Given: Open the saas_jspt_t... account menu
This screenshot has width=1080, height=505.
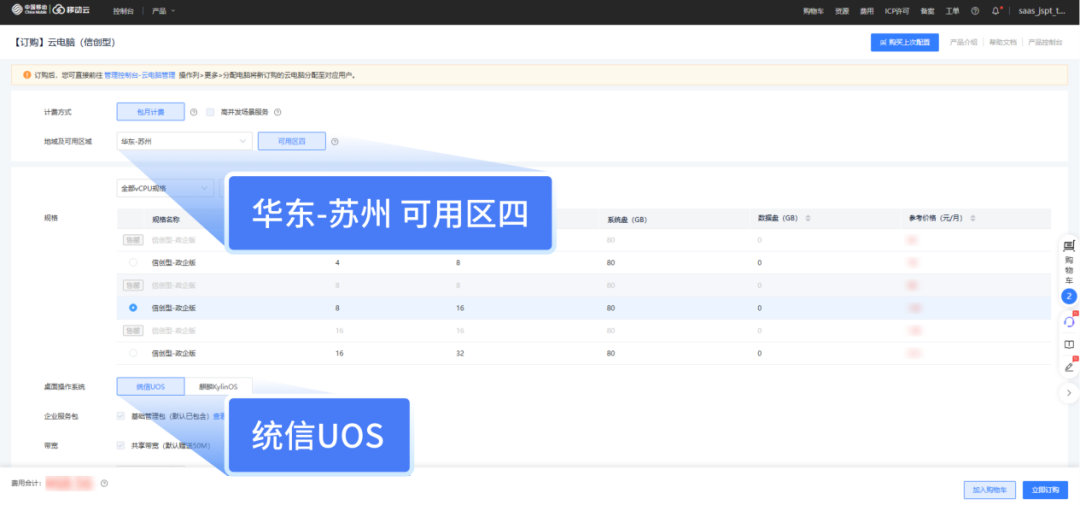Looking at the screenshot, I should pos(1041,11).
